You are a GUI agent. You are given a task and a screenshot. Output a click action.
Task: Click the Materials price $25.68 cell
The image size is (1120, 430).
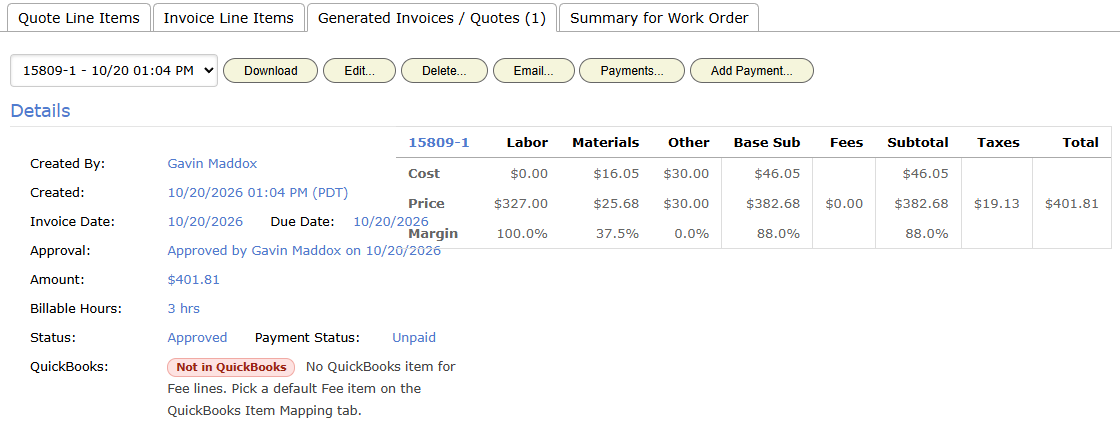tap(616, 204)
